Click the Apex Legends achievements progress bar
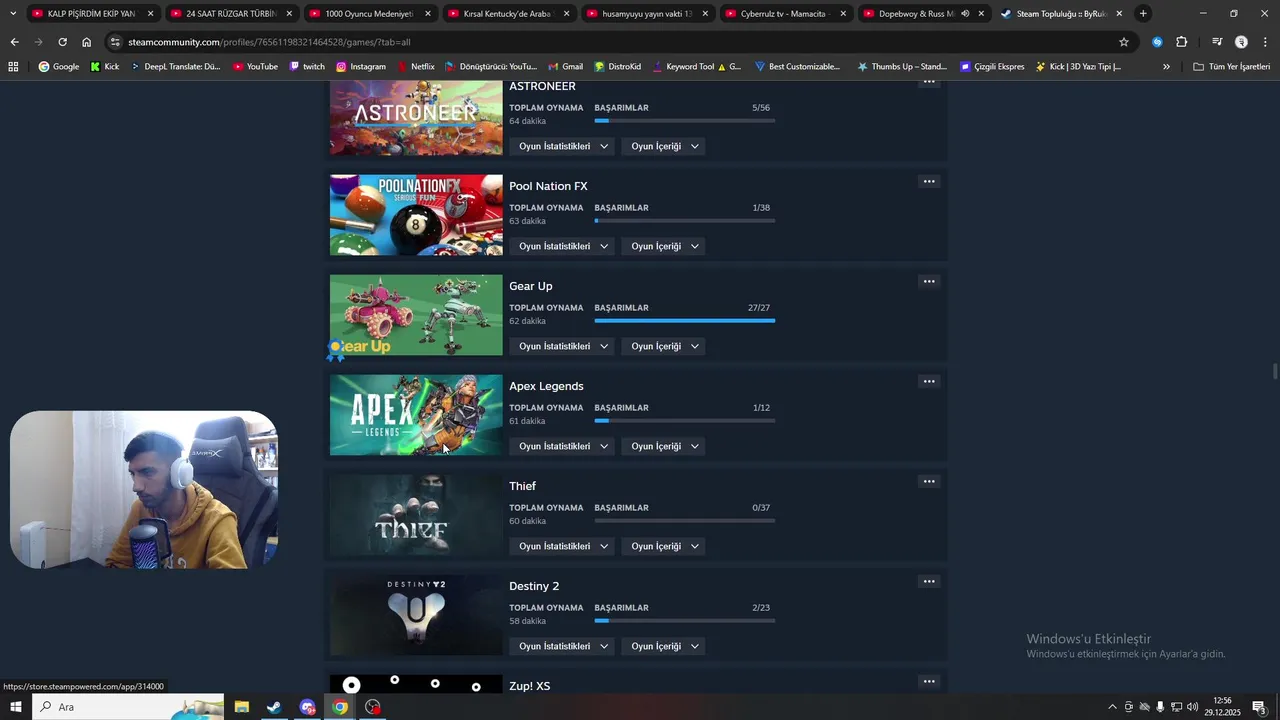 685,421
